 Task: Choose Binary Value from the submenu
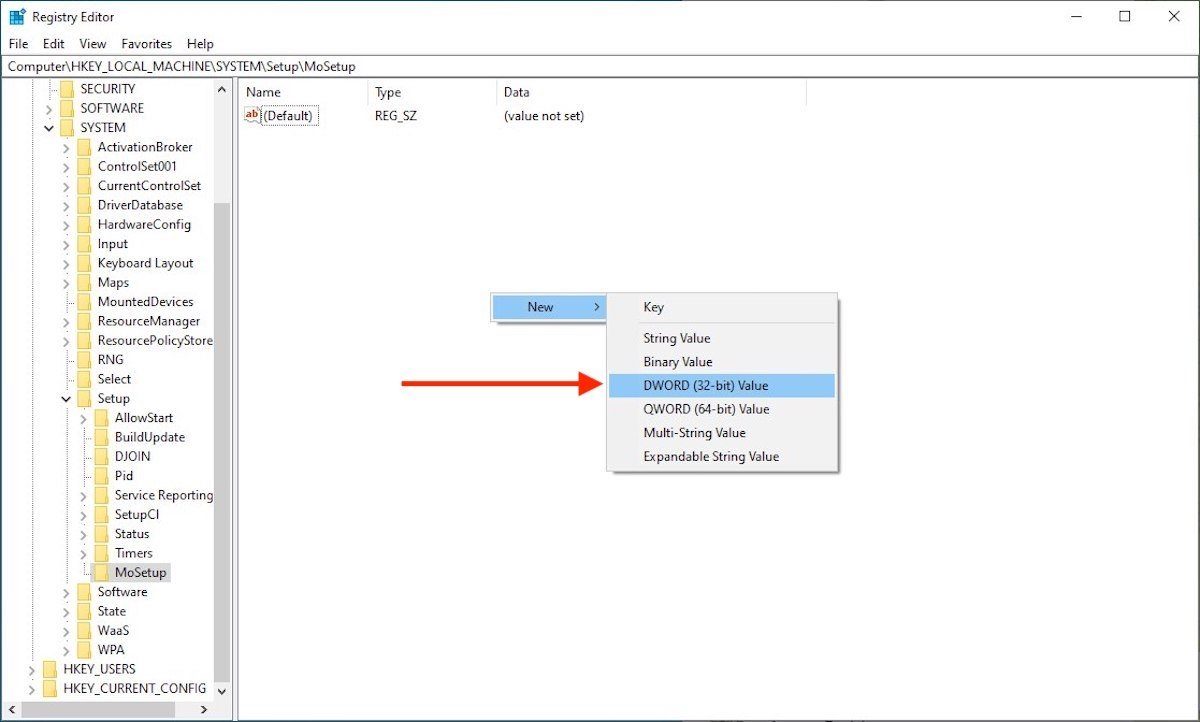tap(722, 362)
